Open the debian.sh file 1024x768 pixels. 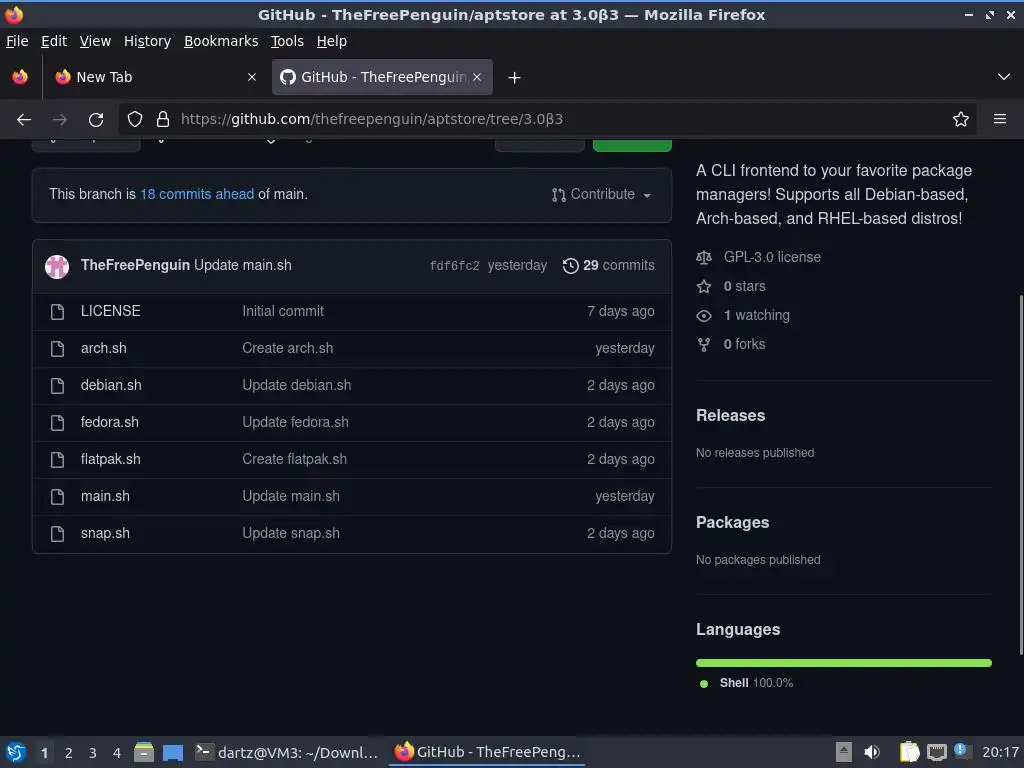[x=111, y=385]
